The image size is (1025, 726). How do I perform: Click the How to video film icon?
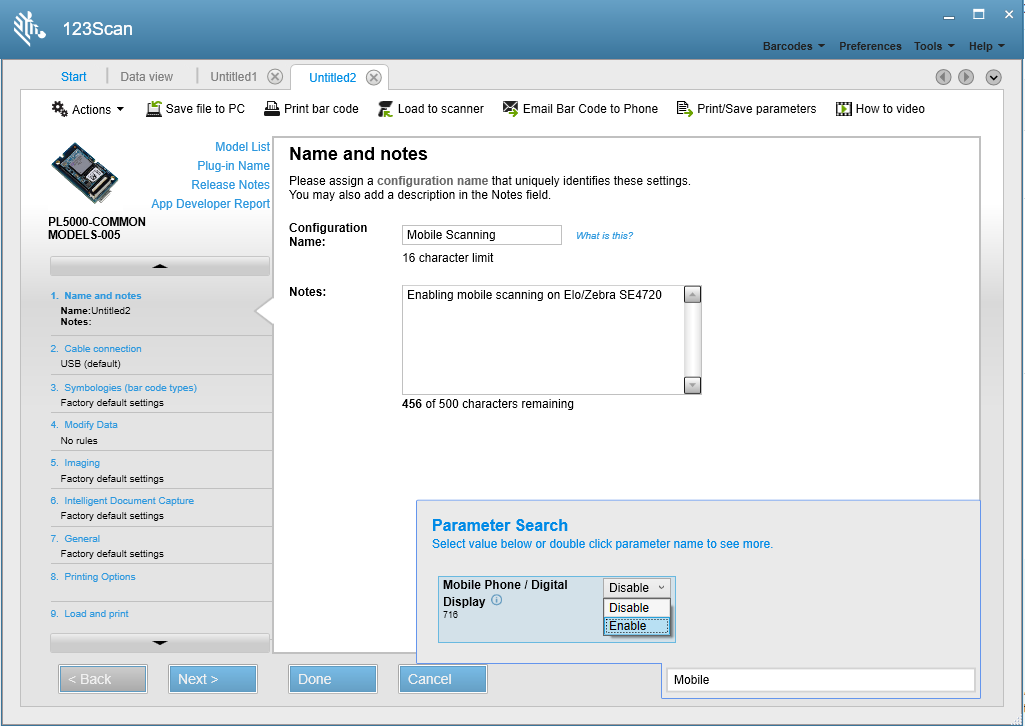pyautogui.click(x=844, y=109)
